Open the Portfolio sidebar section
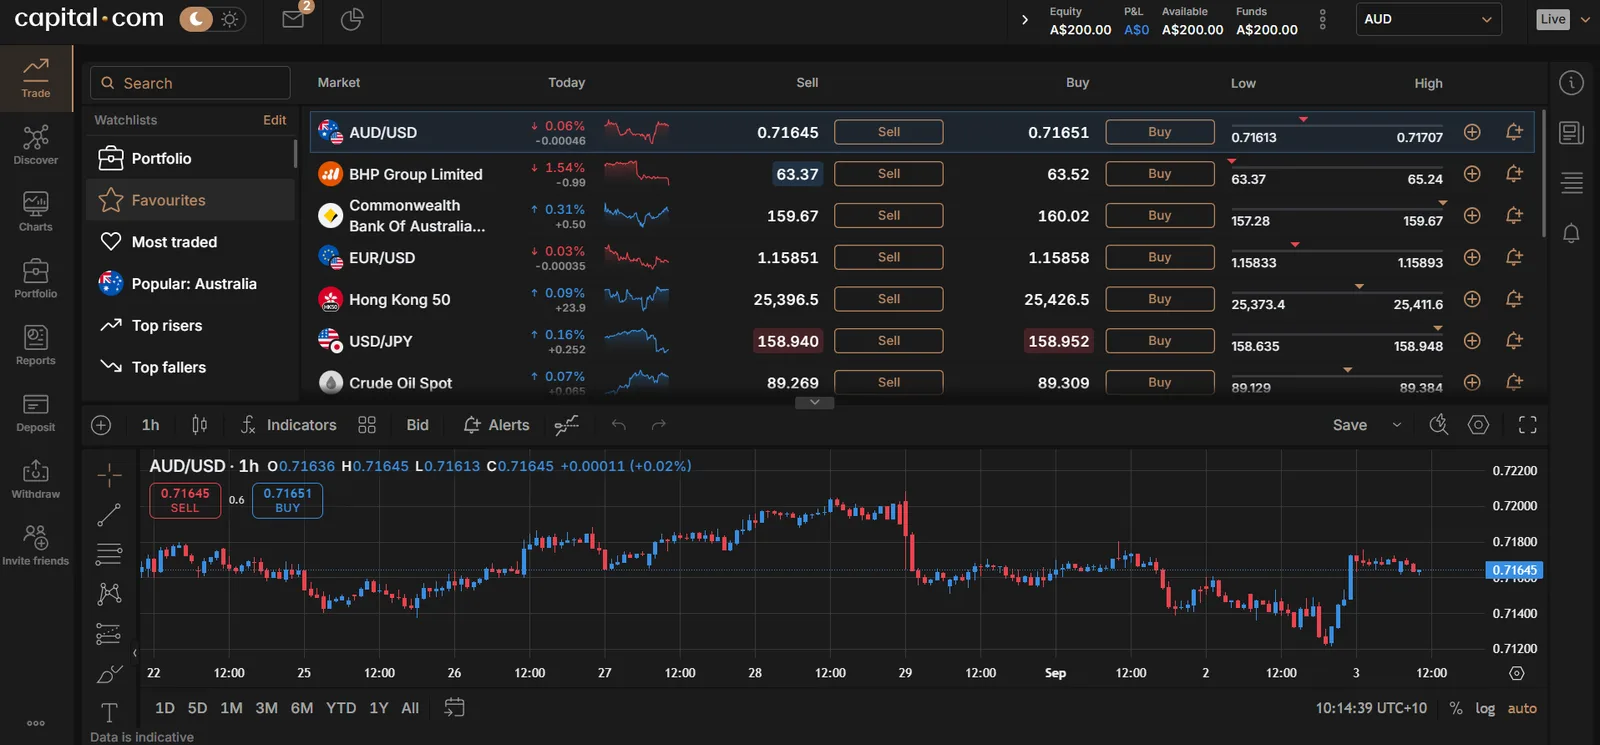Image resolution: width=1600 pixels, height=745 pixels. [x=36, y=279]
